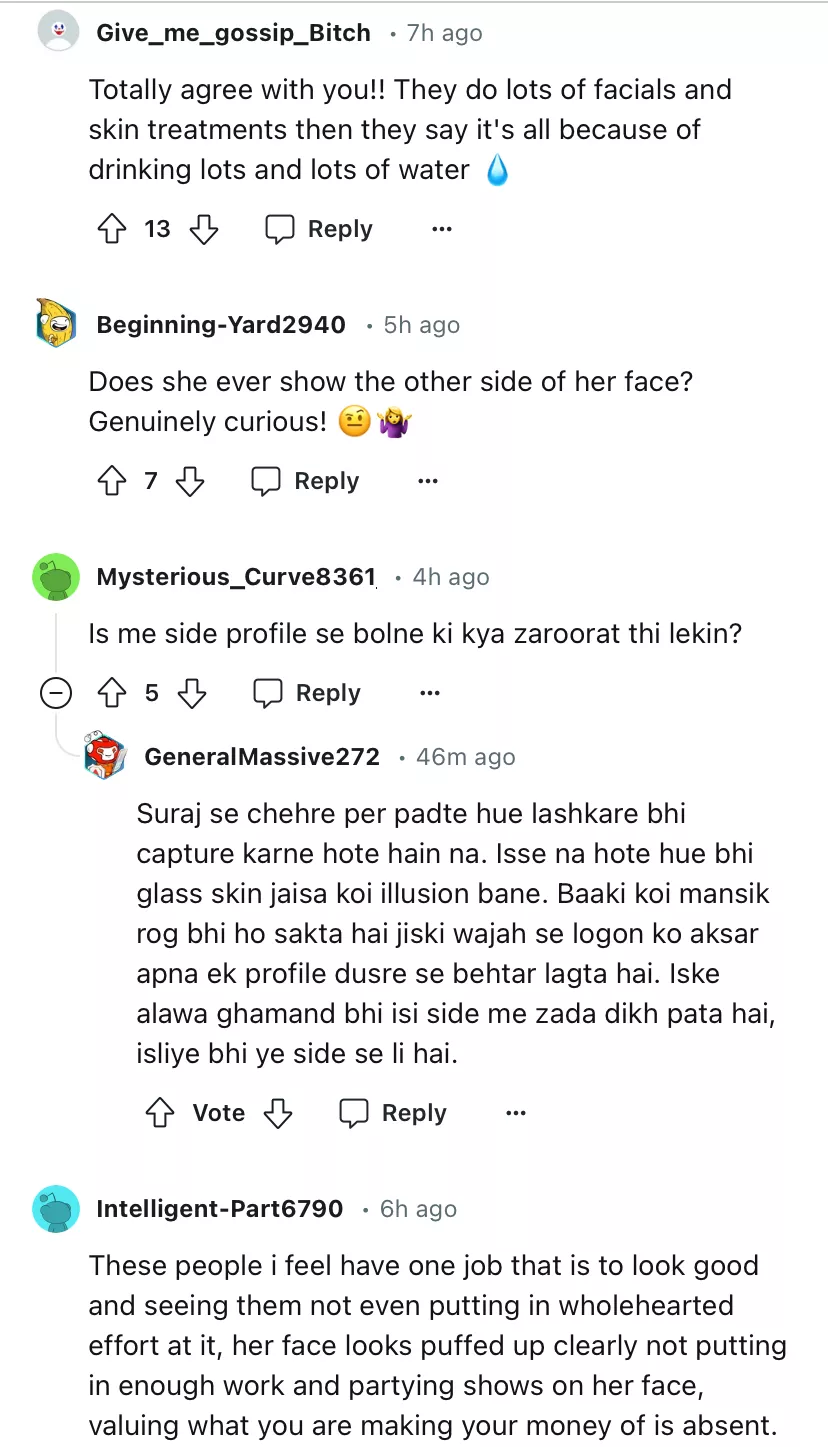828x1447 pixels.
Task: Downvote Mysterious_Curve8361's comment
Action: 191,693
